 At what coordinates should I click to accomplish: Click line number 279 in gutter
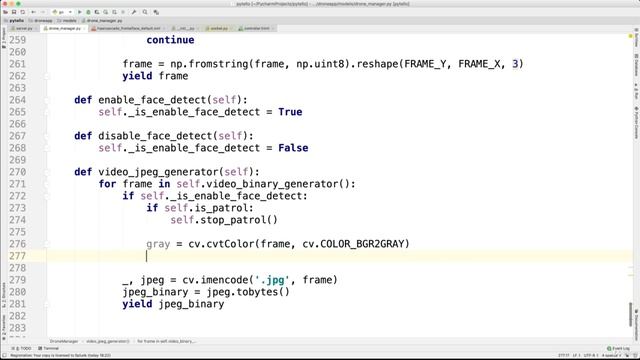[x=18, y=280]
